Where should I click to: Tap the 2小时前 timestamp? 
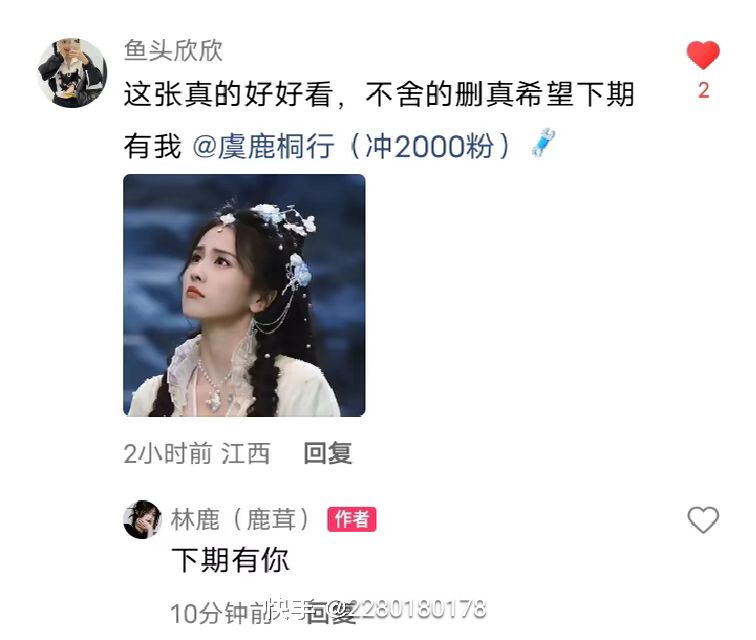click(168, 454)
